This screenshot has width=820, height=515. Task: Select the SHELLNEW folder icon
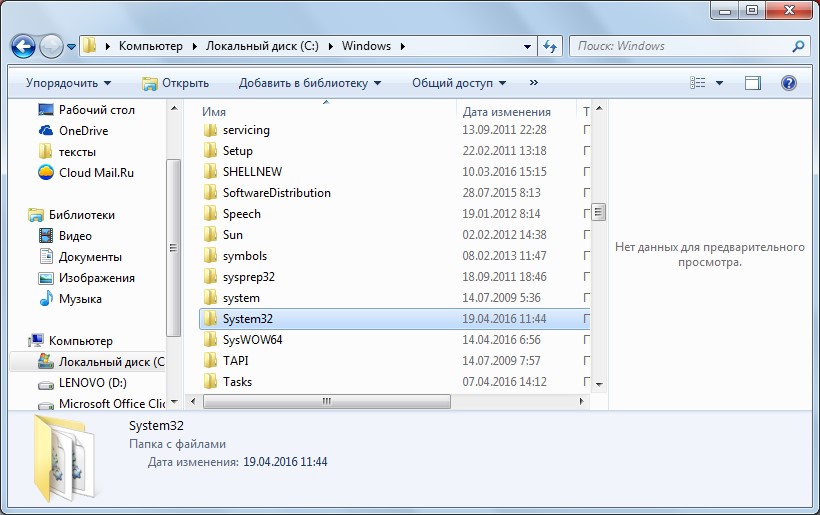pyautogui.click(x=210, y=171)
